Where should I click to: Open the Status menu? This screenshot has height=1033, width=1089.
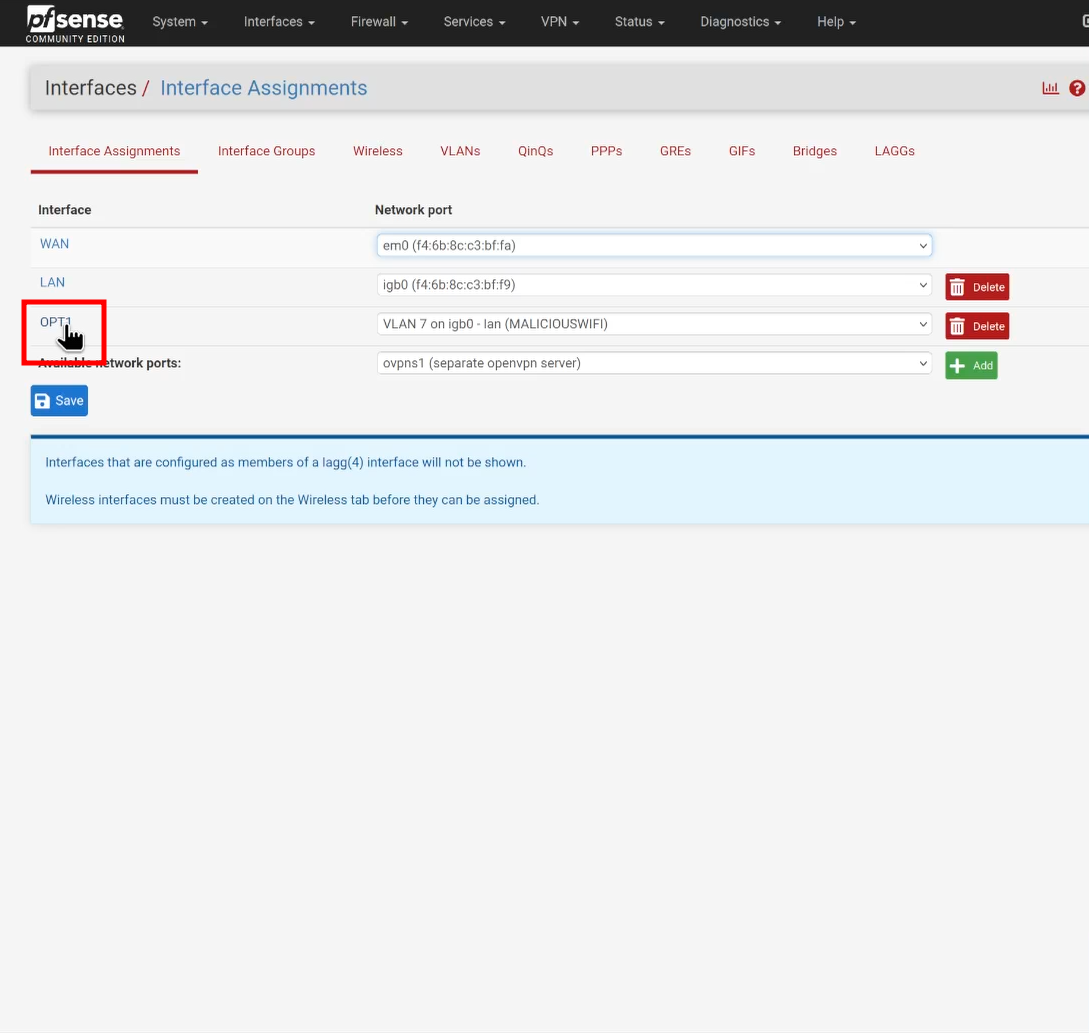pos(640,22)
